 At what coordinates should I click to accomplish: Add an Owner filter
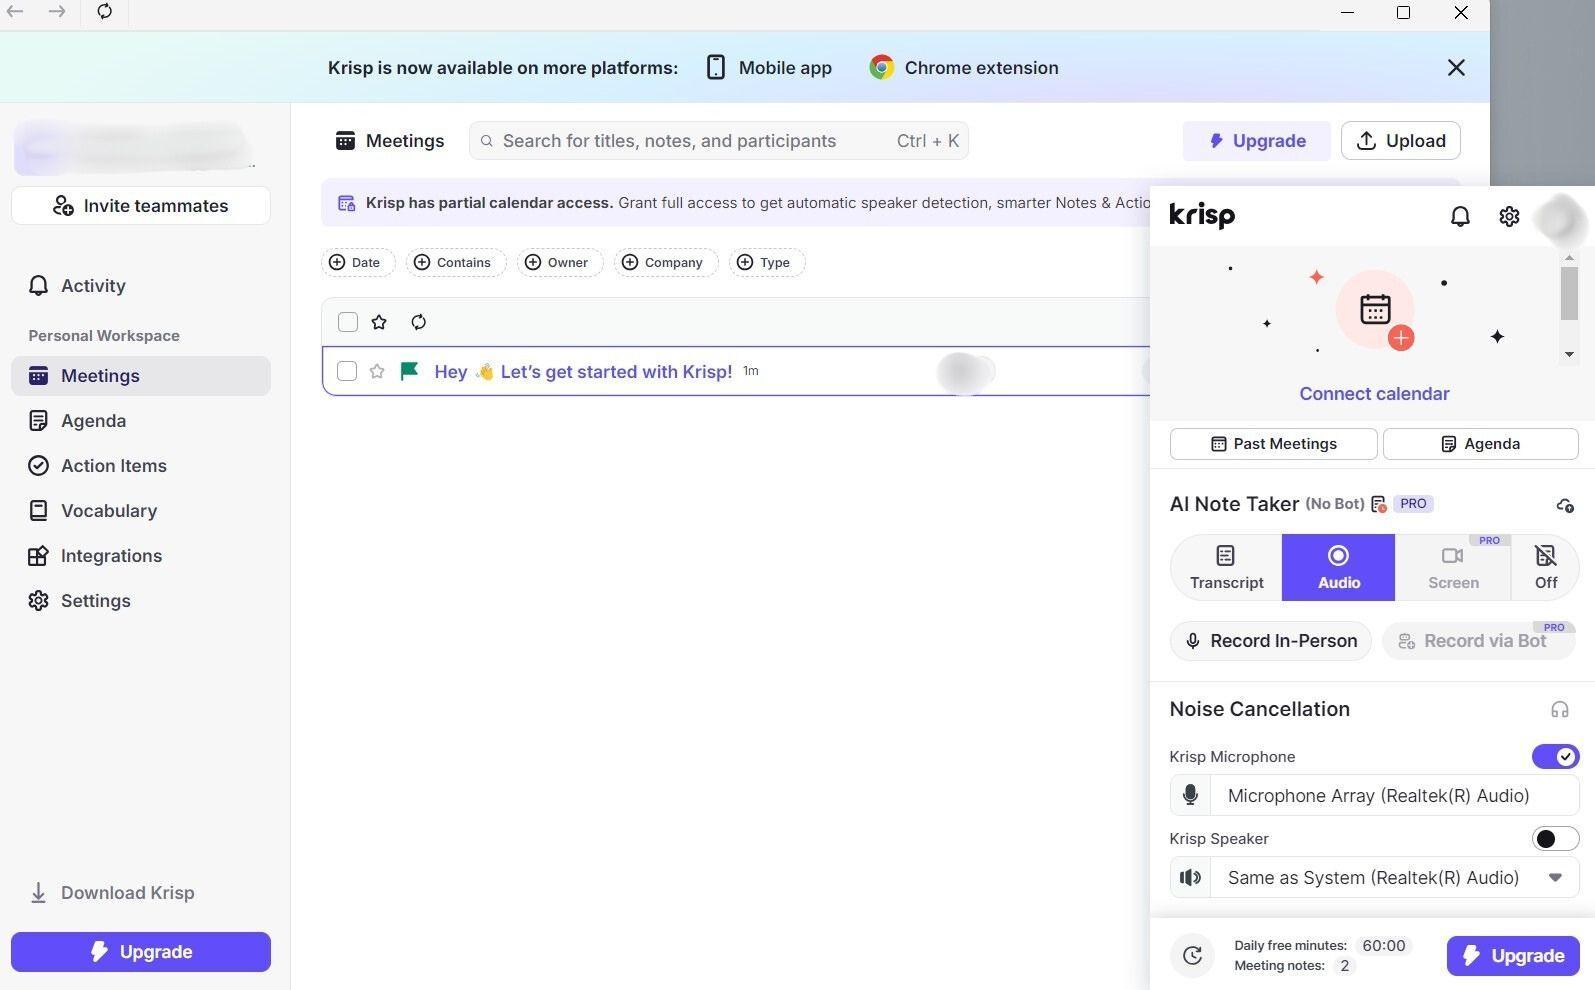coord(559,262)
